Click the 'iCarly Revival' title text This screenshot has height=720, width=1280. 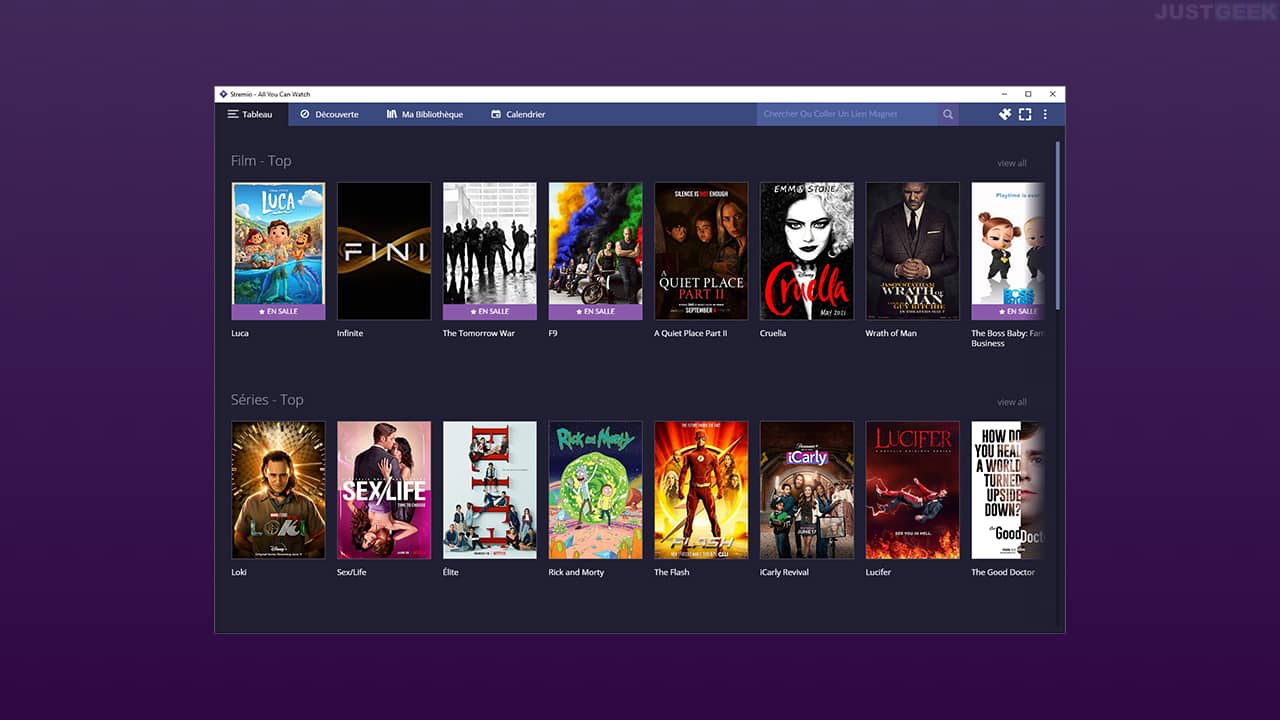[x=785, y=572]
